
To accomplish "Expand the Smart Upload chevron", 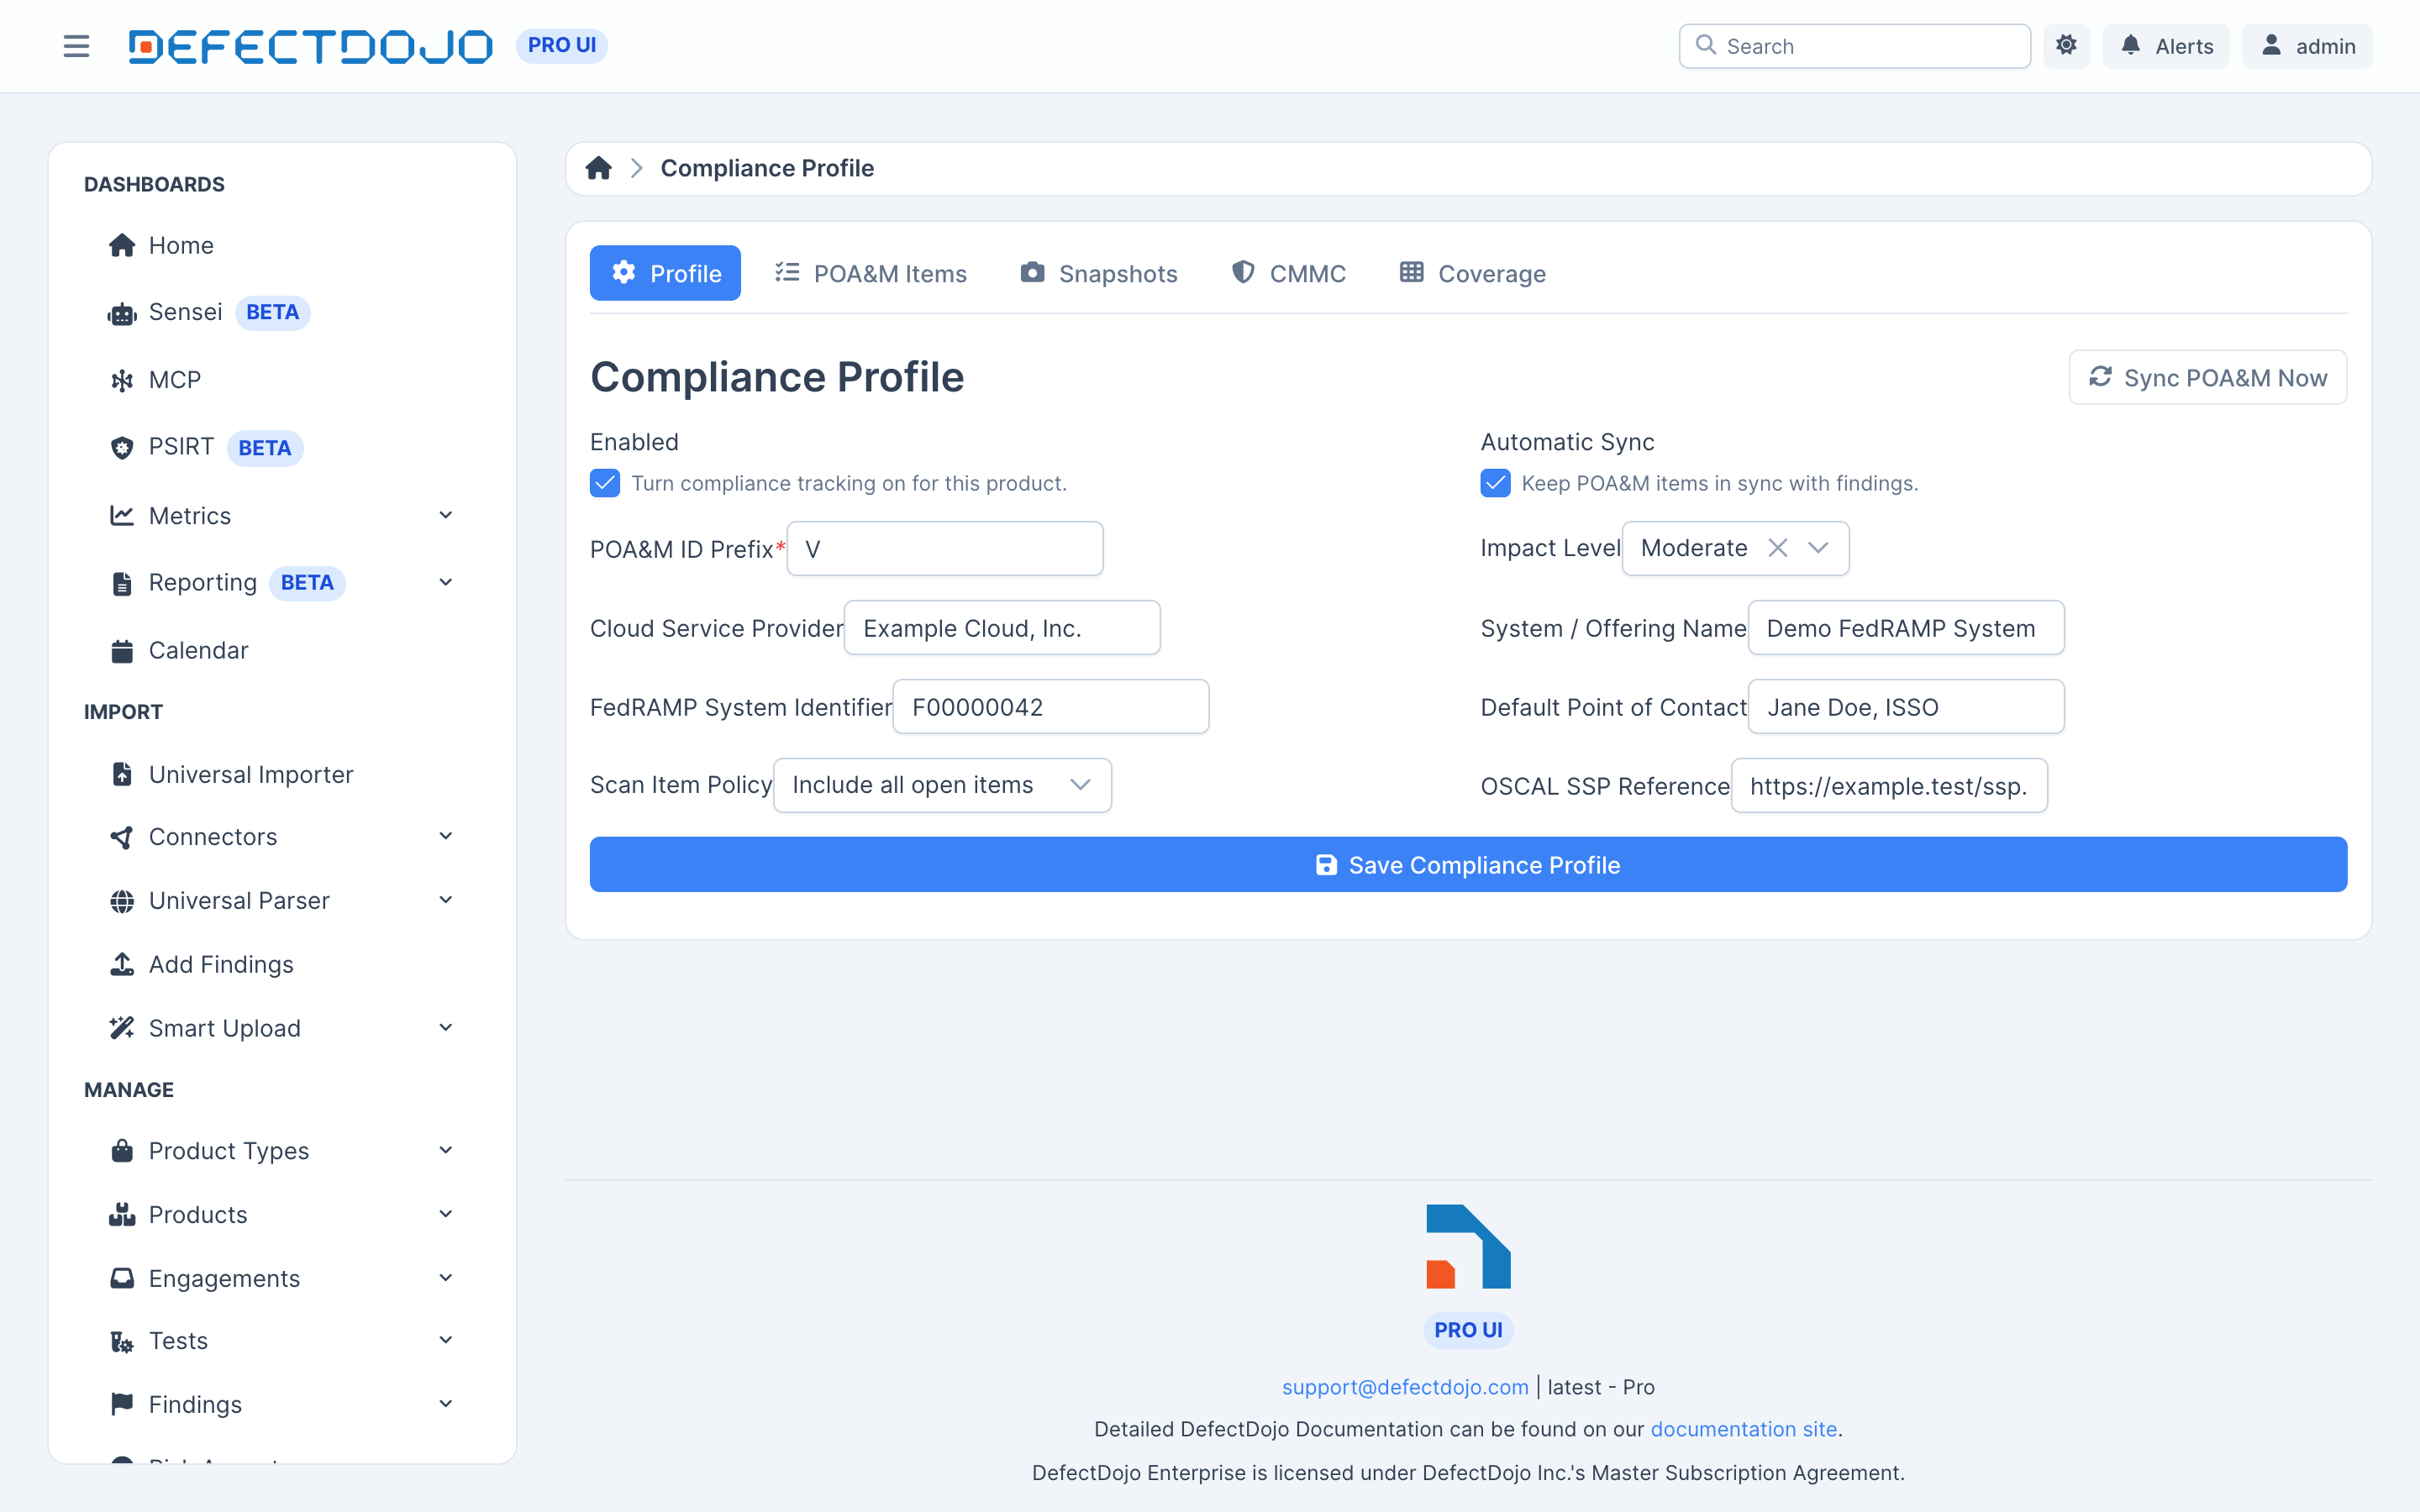I will click(x=446, y=1027).
